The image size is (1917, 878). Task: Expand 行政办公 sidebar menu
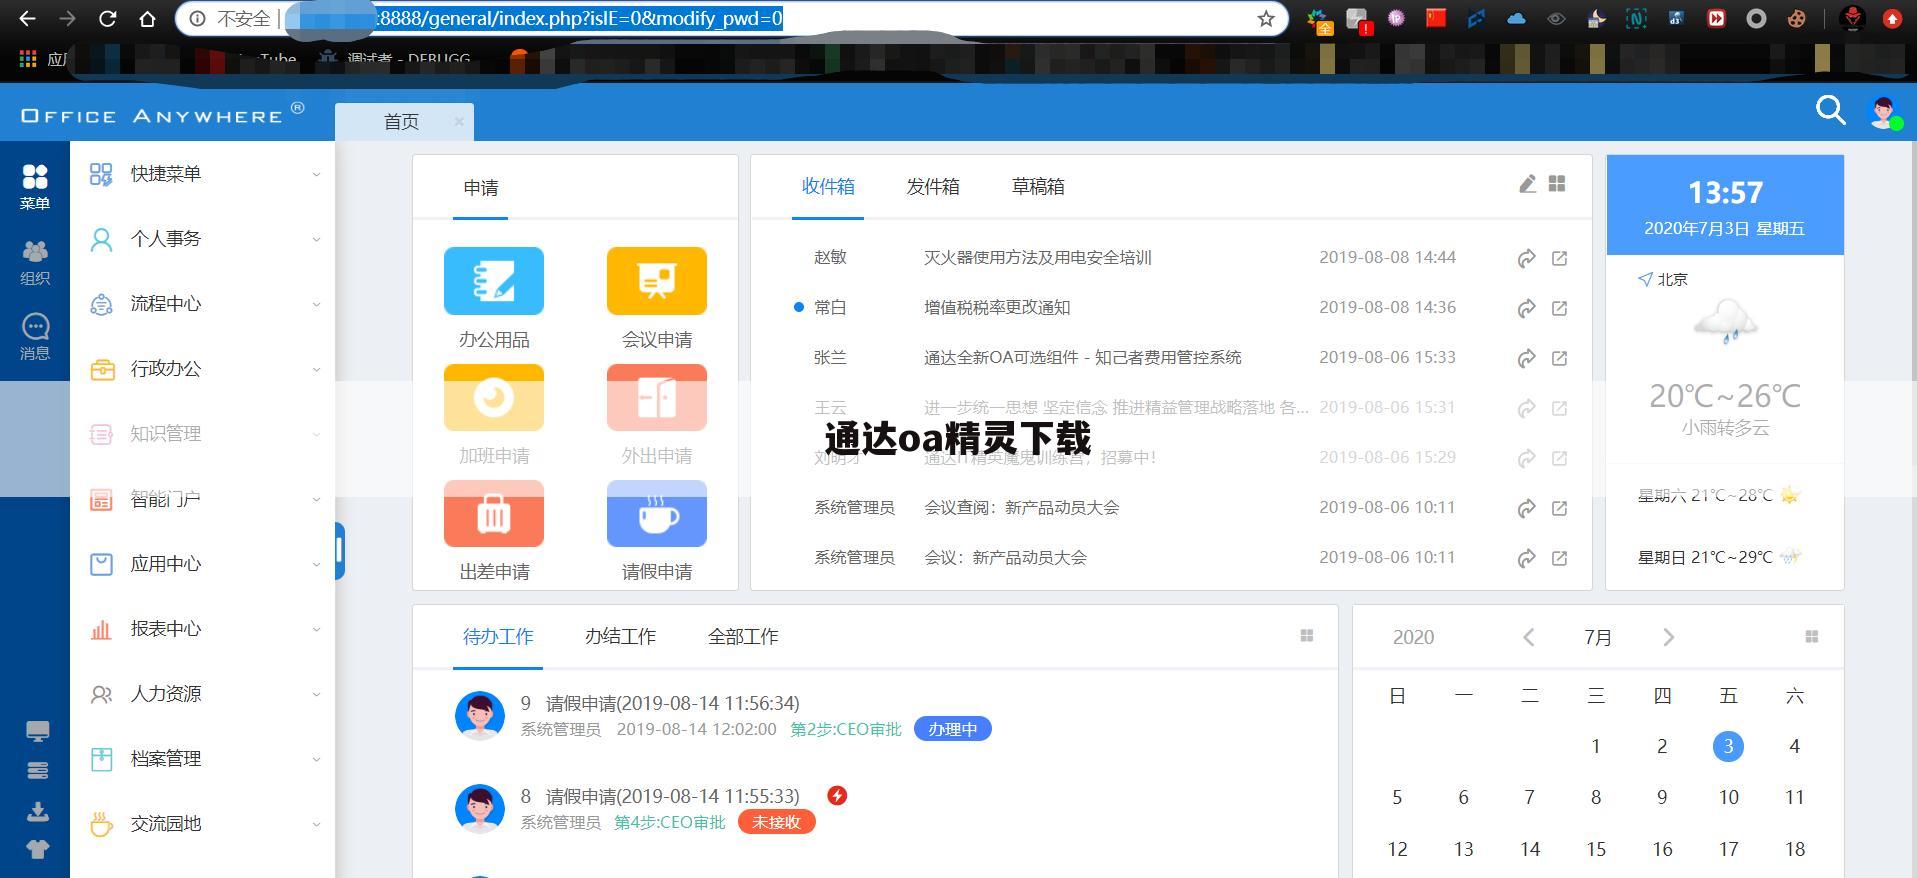click(204, 369)
